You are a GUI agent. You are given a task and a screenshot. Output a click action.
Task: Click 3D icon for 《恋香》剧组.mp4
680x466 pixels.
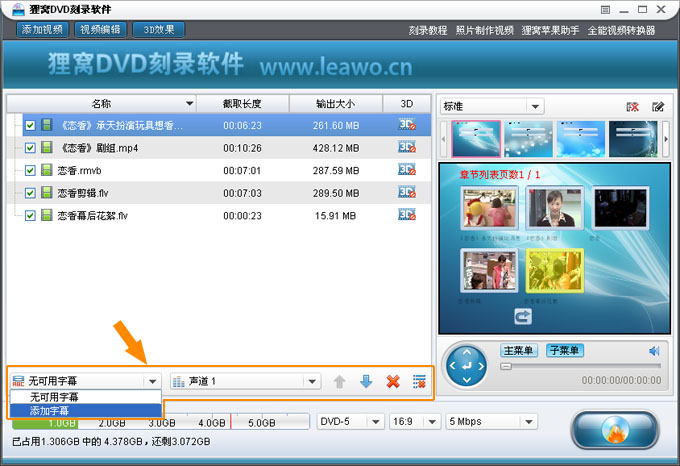(x=407, y=147)
